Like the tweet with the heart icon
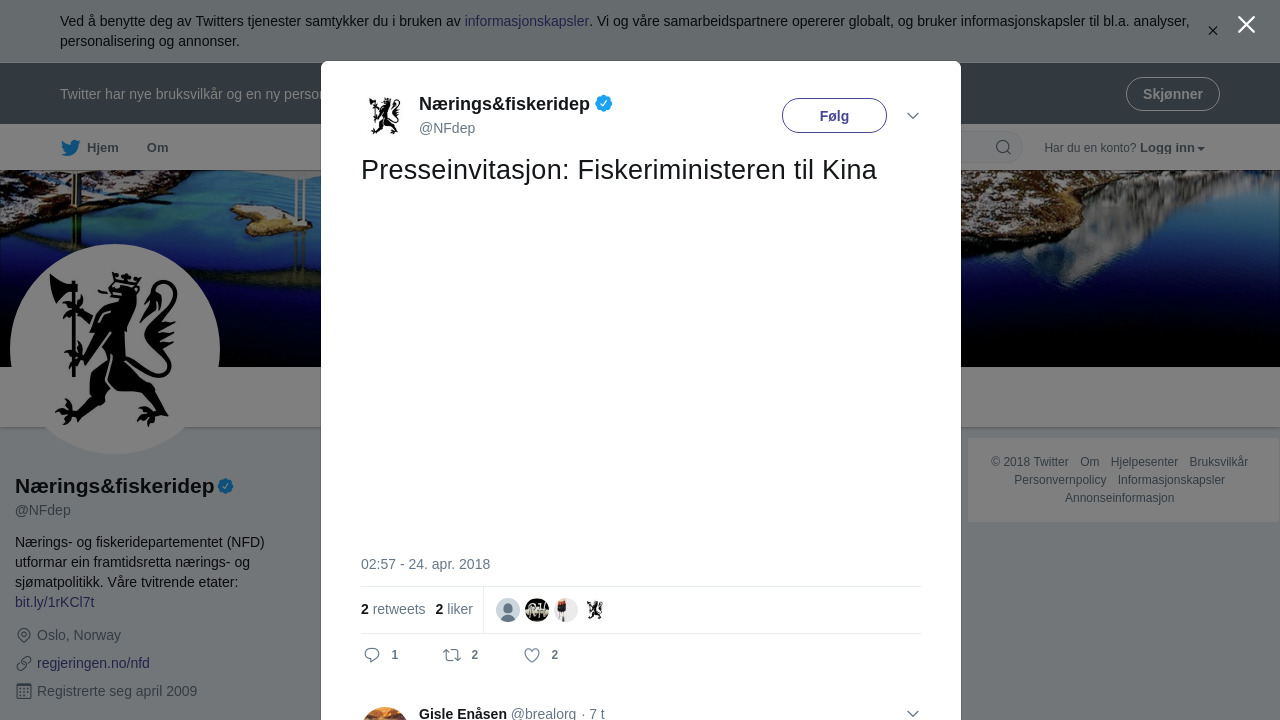 point(532,655)
